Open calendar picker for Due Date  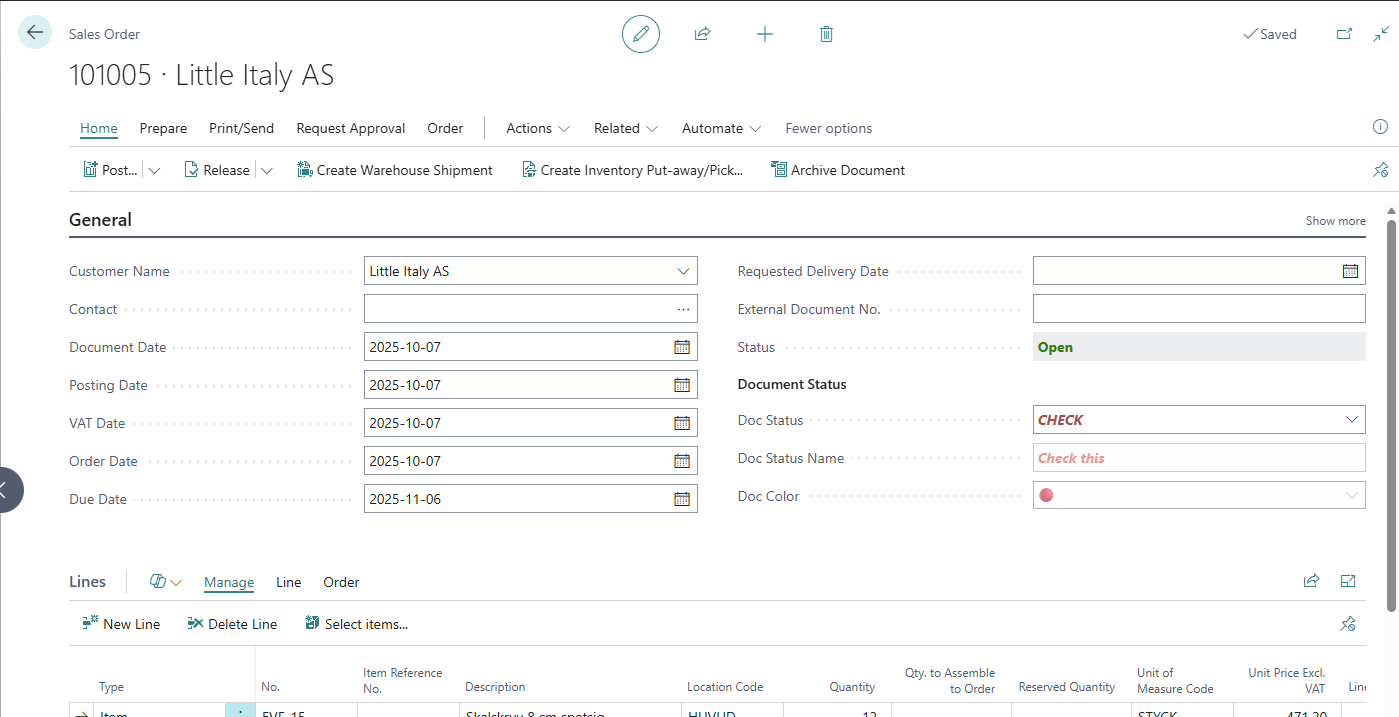(682, 499)
